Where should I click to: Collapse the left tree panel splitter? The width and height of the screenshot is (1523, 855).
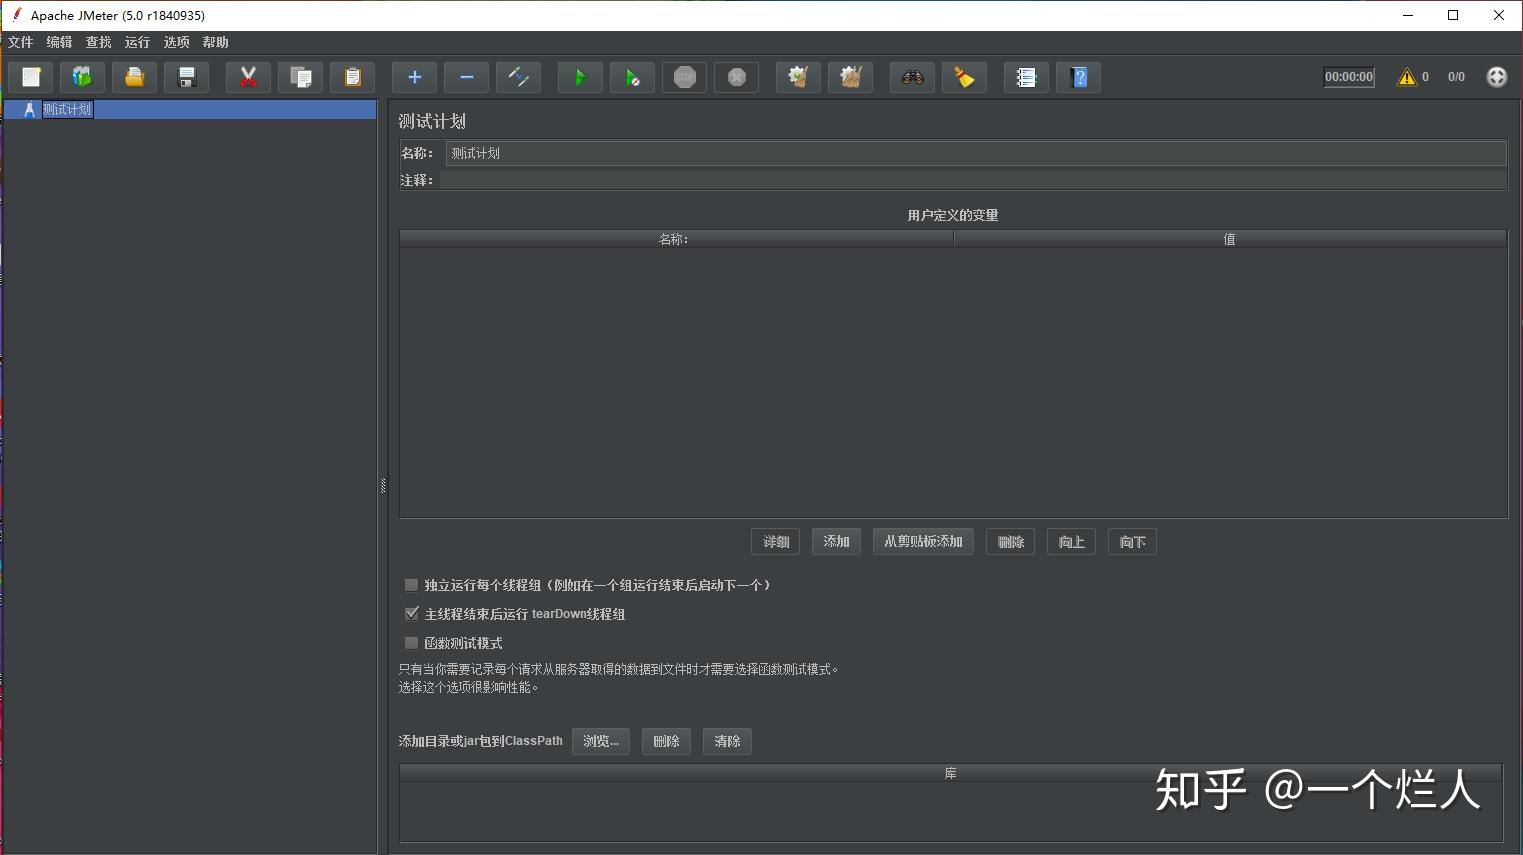coord(381,485)
